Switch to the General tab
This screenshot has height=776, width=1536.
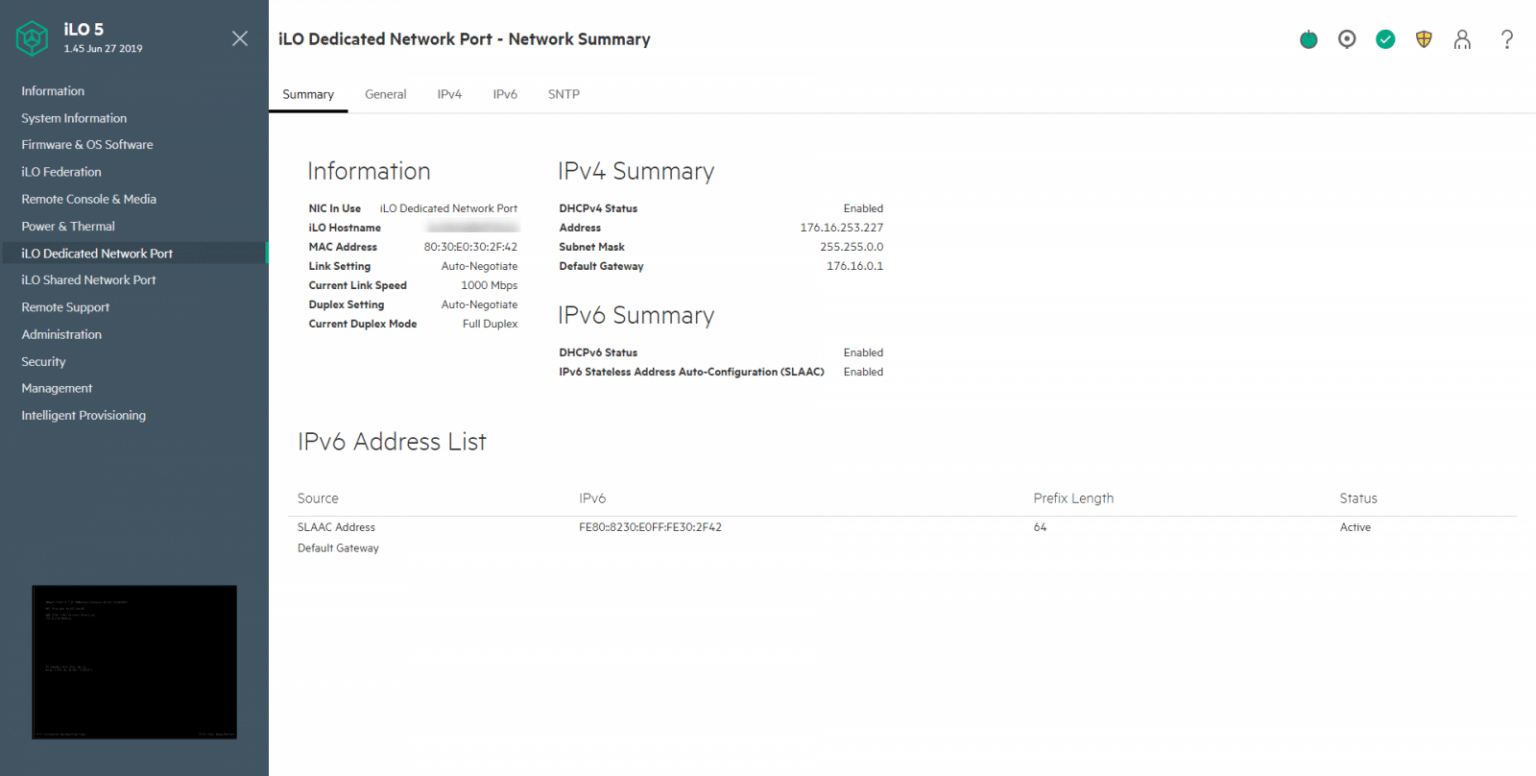[385, 94]
